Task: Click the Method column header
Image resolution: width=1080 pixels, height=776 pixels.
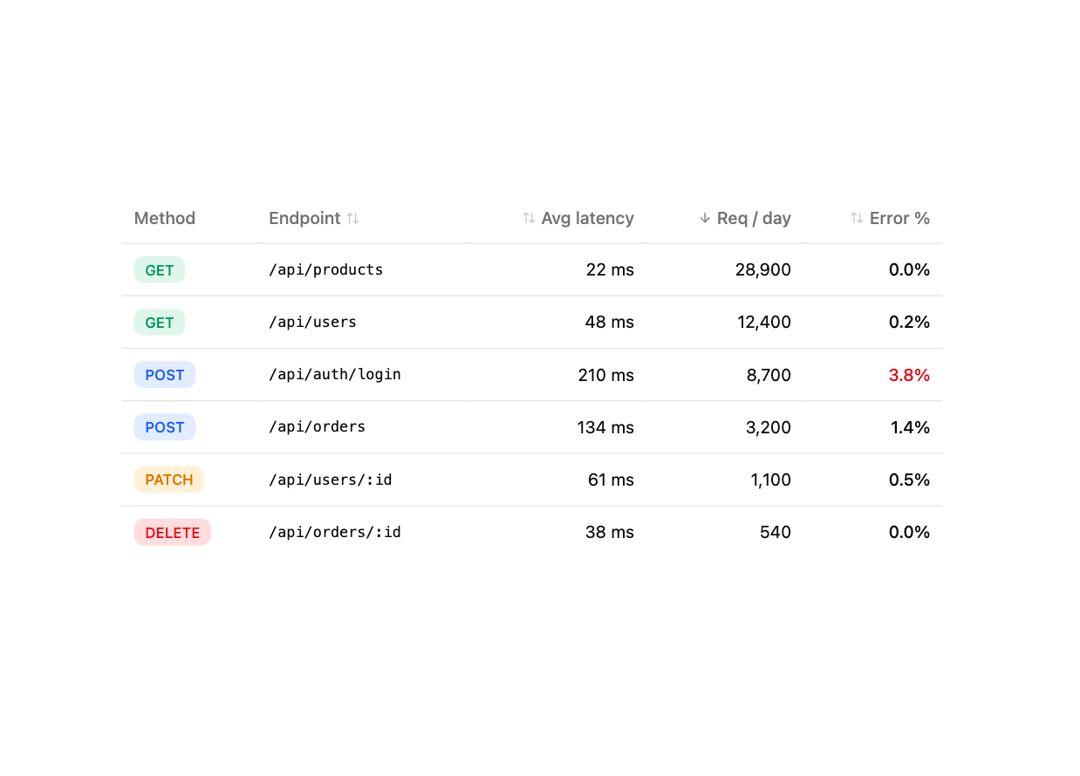Action: [165, 218]
